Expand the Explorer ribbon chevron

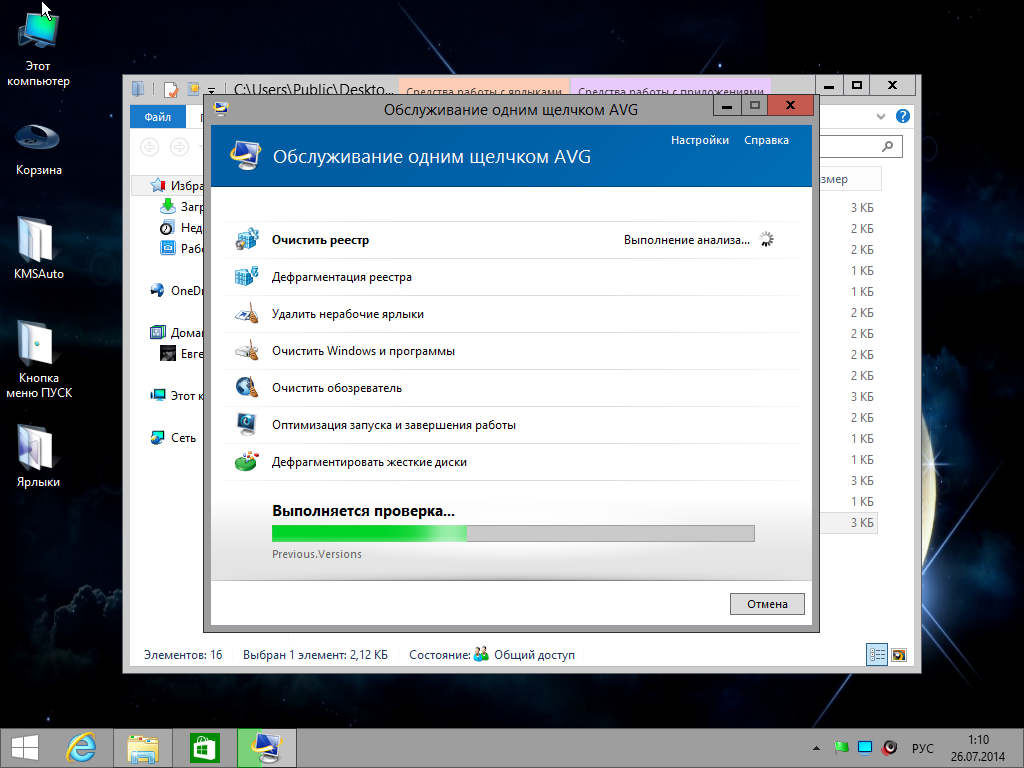pyautogui.click(x=880, y=116)
